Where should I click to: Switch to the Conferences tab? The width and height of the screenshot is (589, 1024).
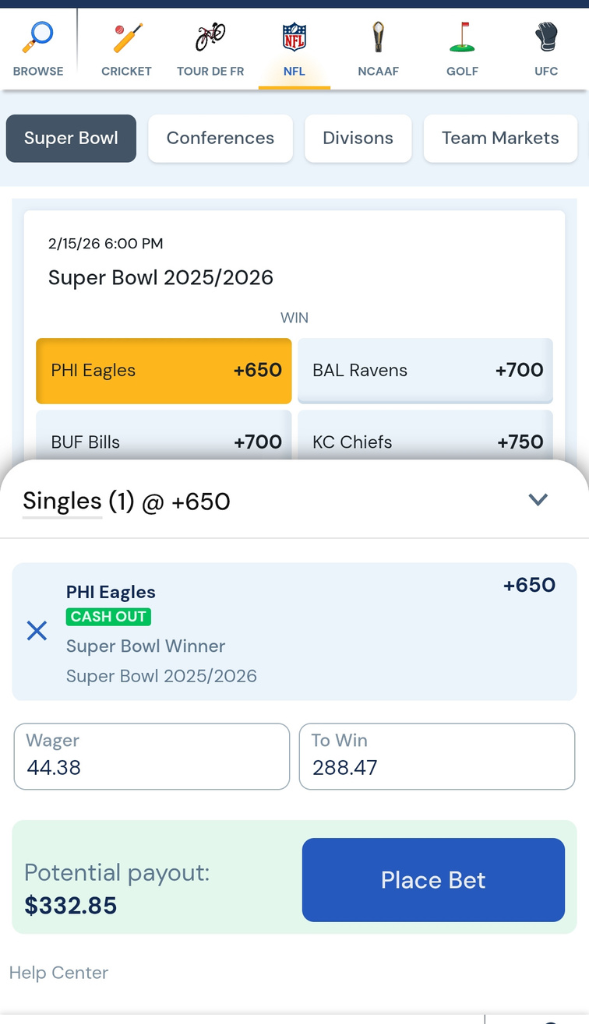pos(221,138)
